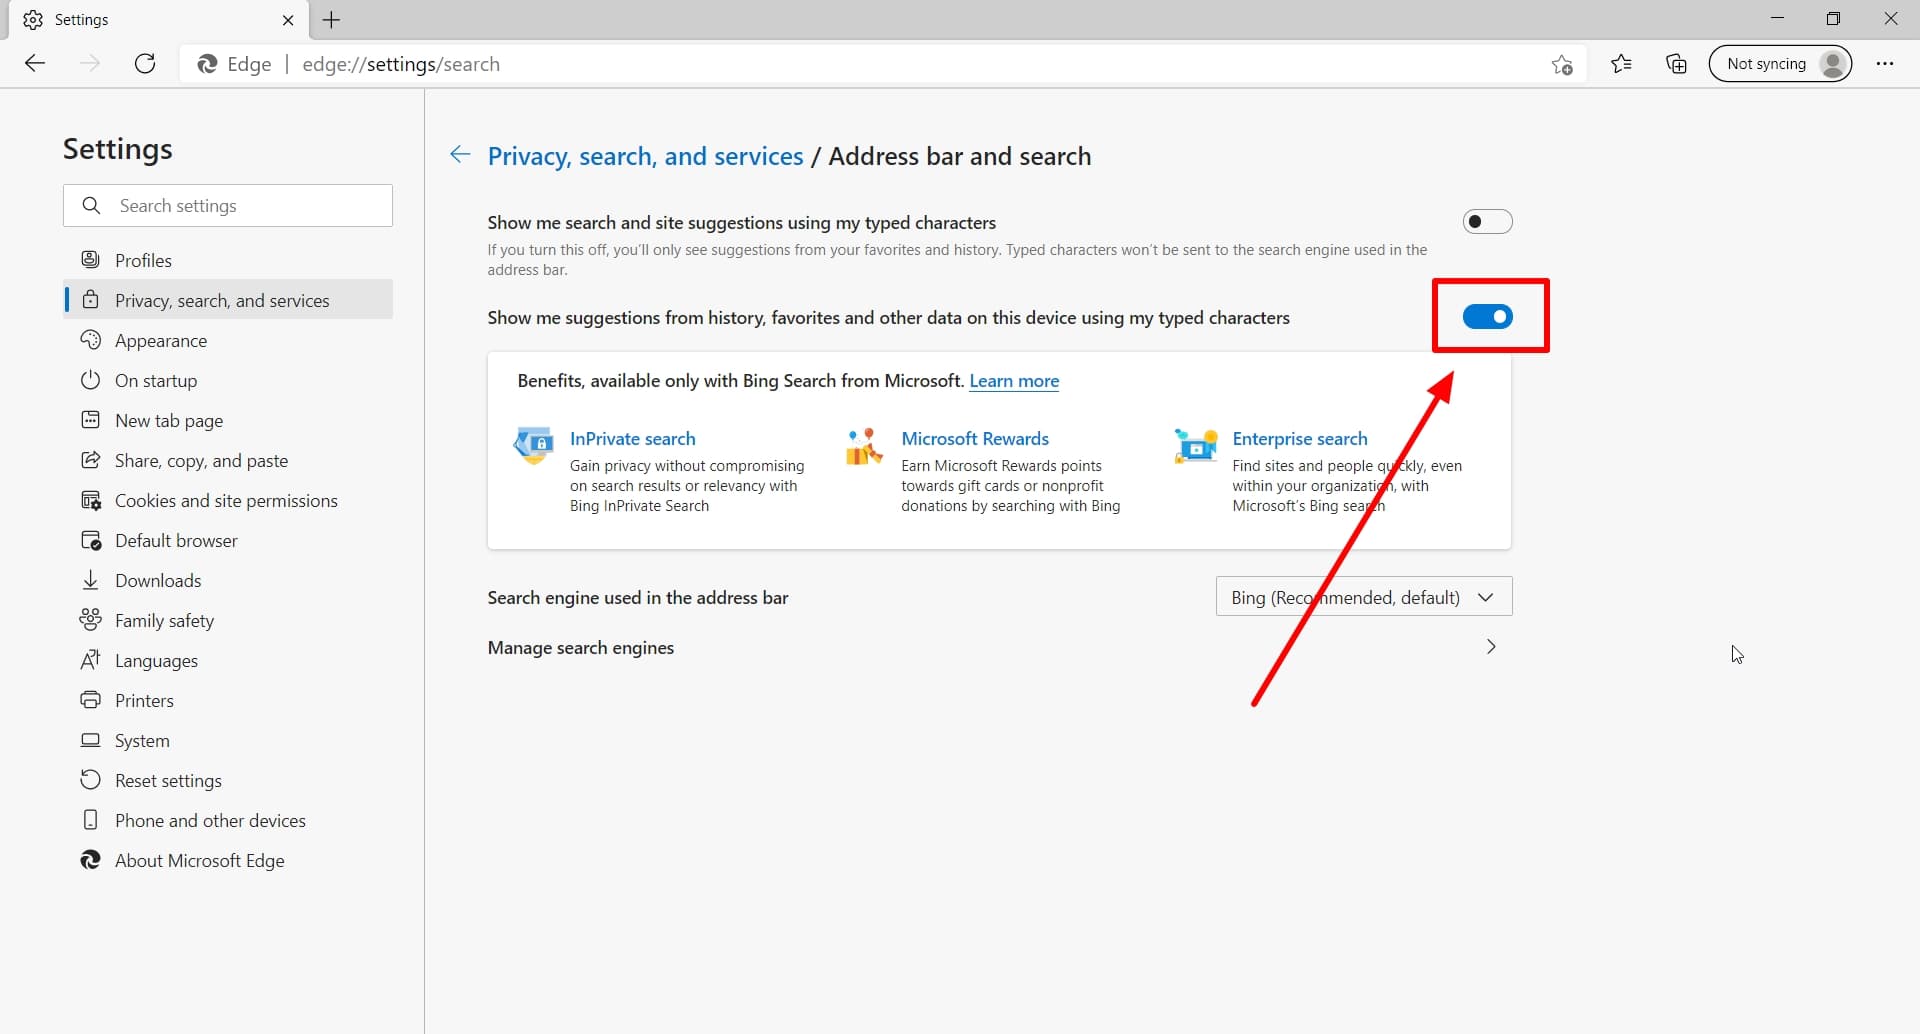Click the New tab page icon
Image resolution: width=1920 pixels, height=1034 pixels.
pos(91,420)
